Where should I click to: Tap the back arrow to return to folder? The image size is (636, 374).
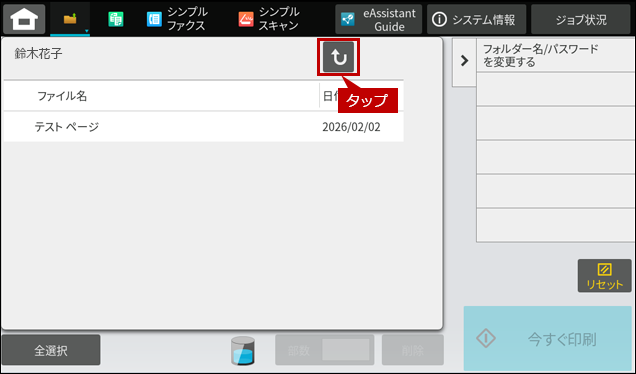pyautogui.click(x=338, y=57)
